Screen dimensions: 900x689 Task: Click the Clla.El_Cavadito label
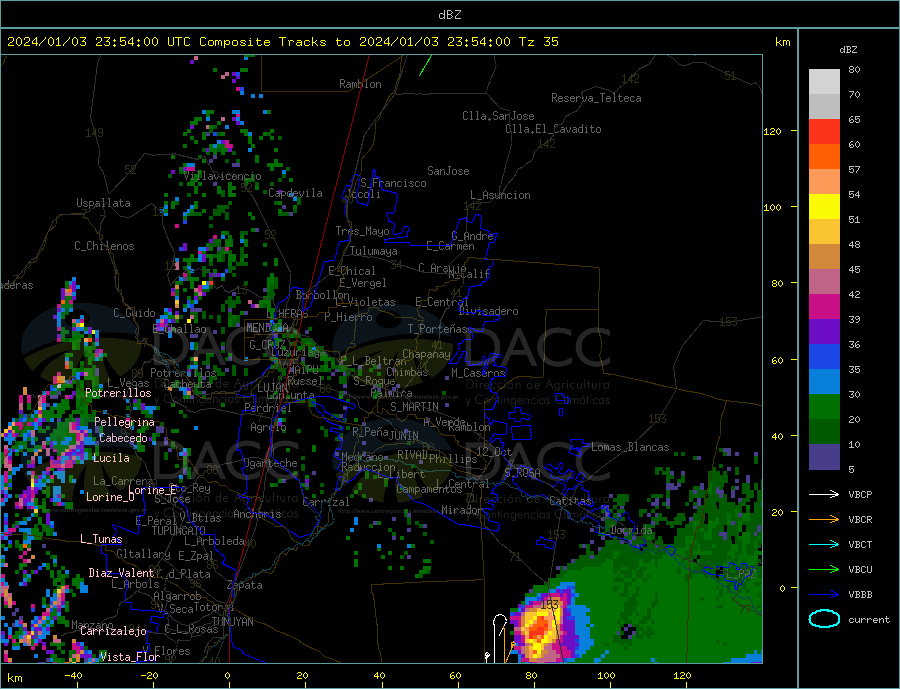553,129
